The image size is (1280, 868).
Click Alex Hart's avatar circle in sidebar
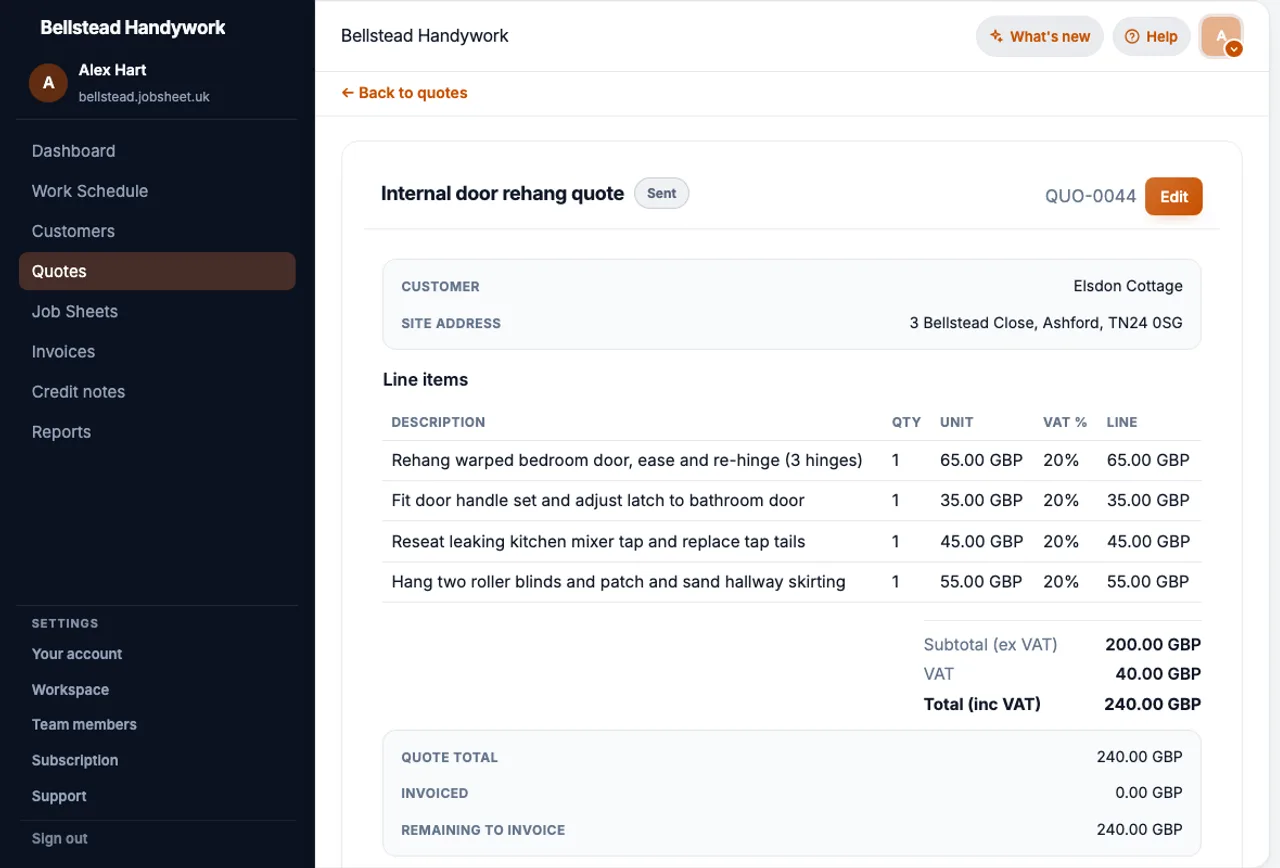(x=48, y=83)
